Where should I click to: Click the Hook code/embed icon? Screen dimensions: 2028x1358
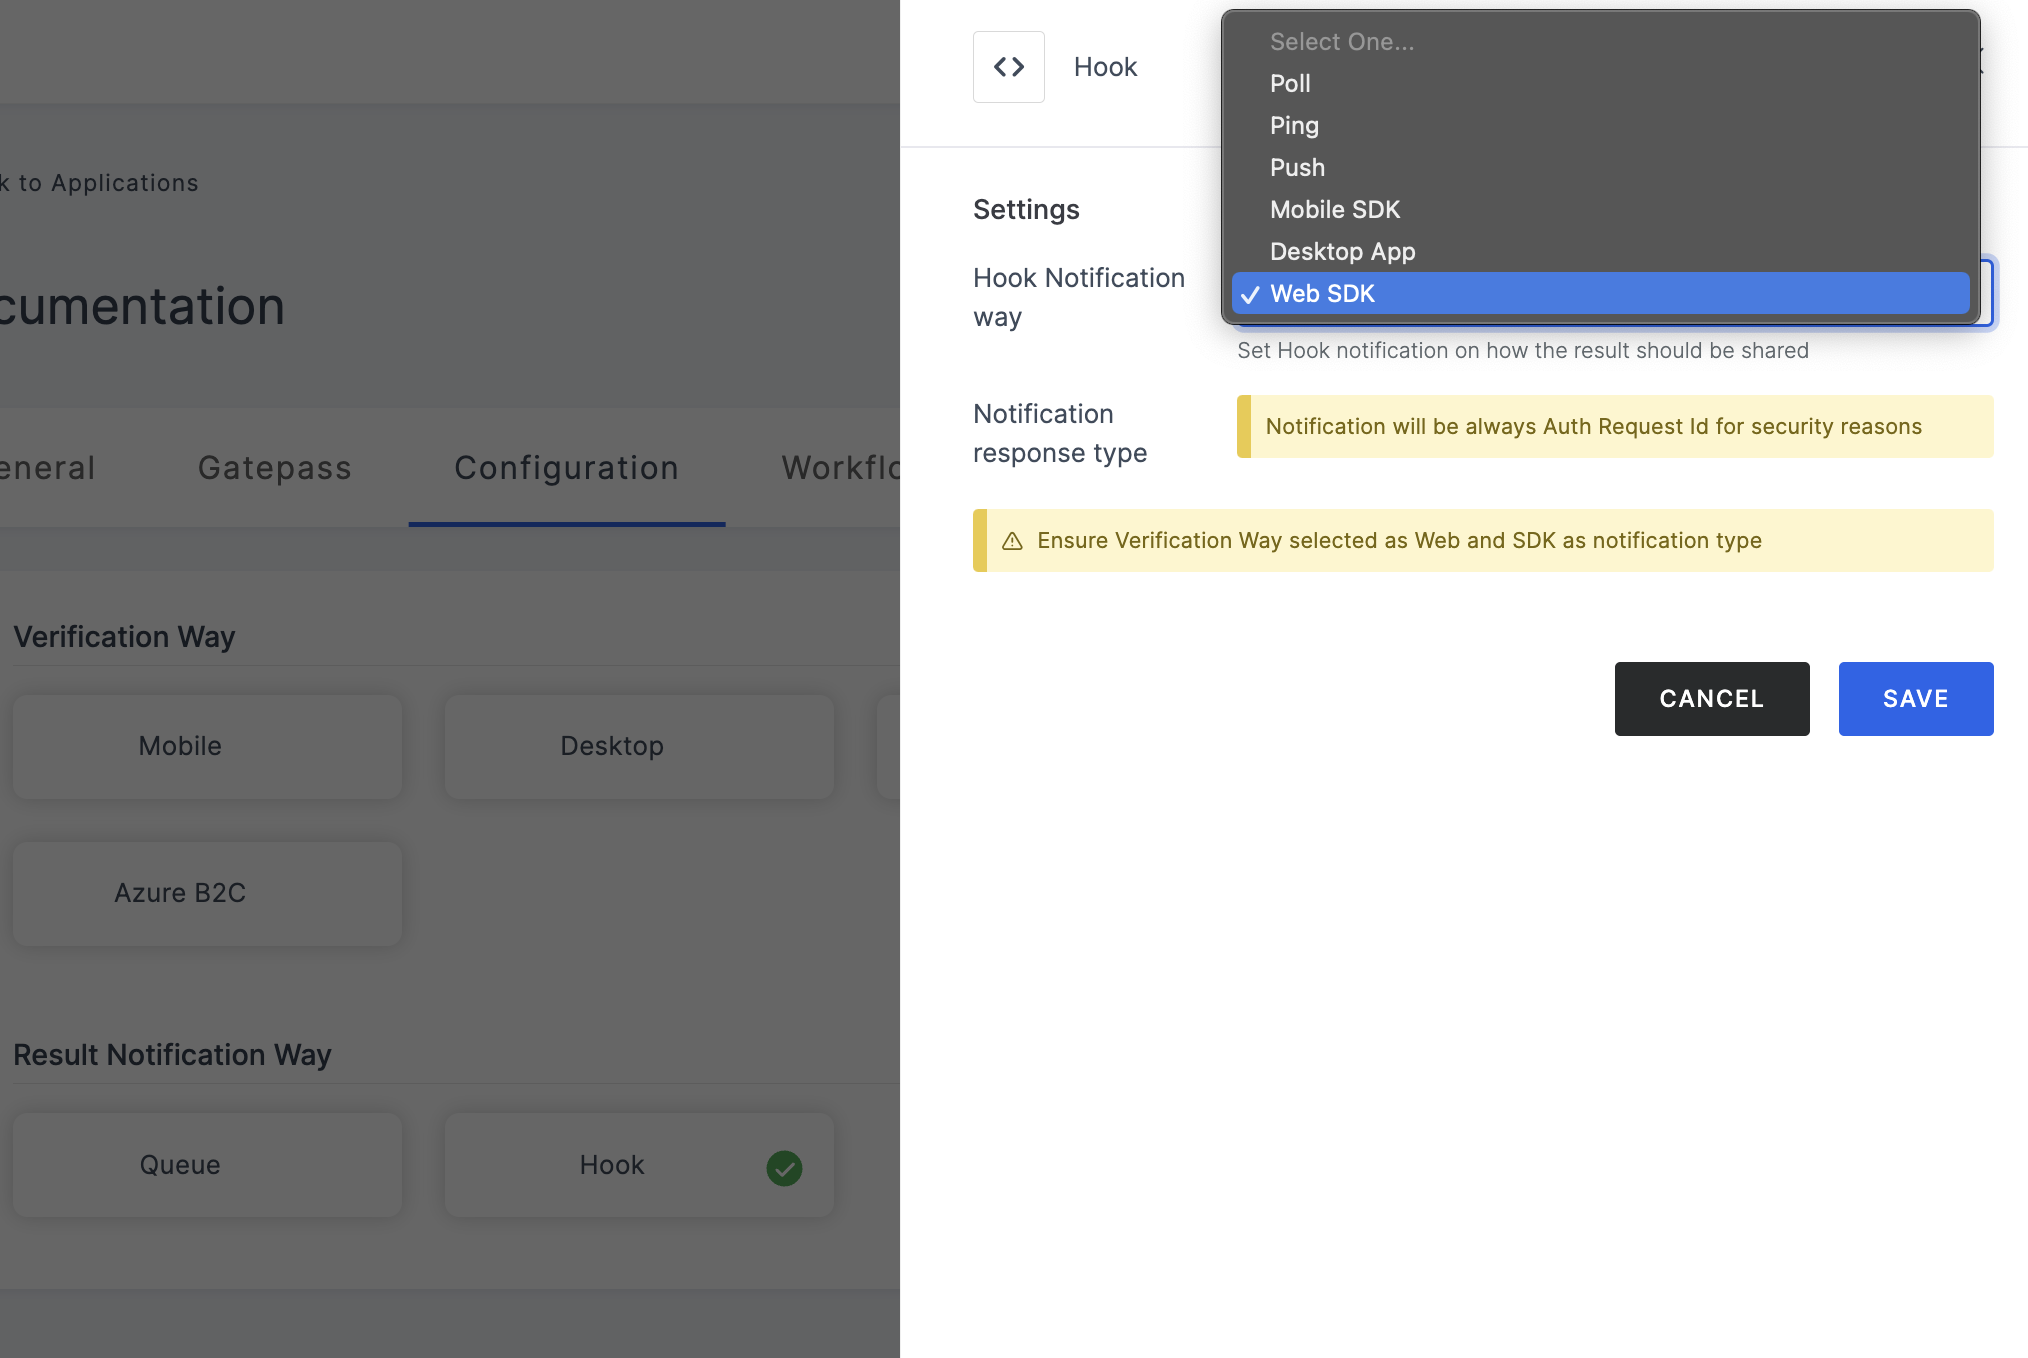click(1009, 67)
